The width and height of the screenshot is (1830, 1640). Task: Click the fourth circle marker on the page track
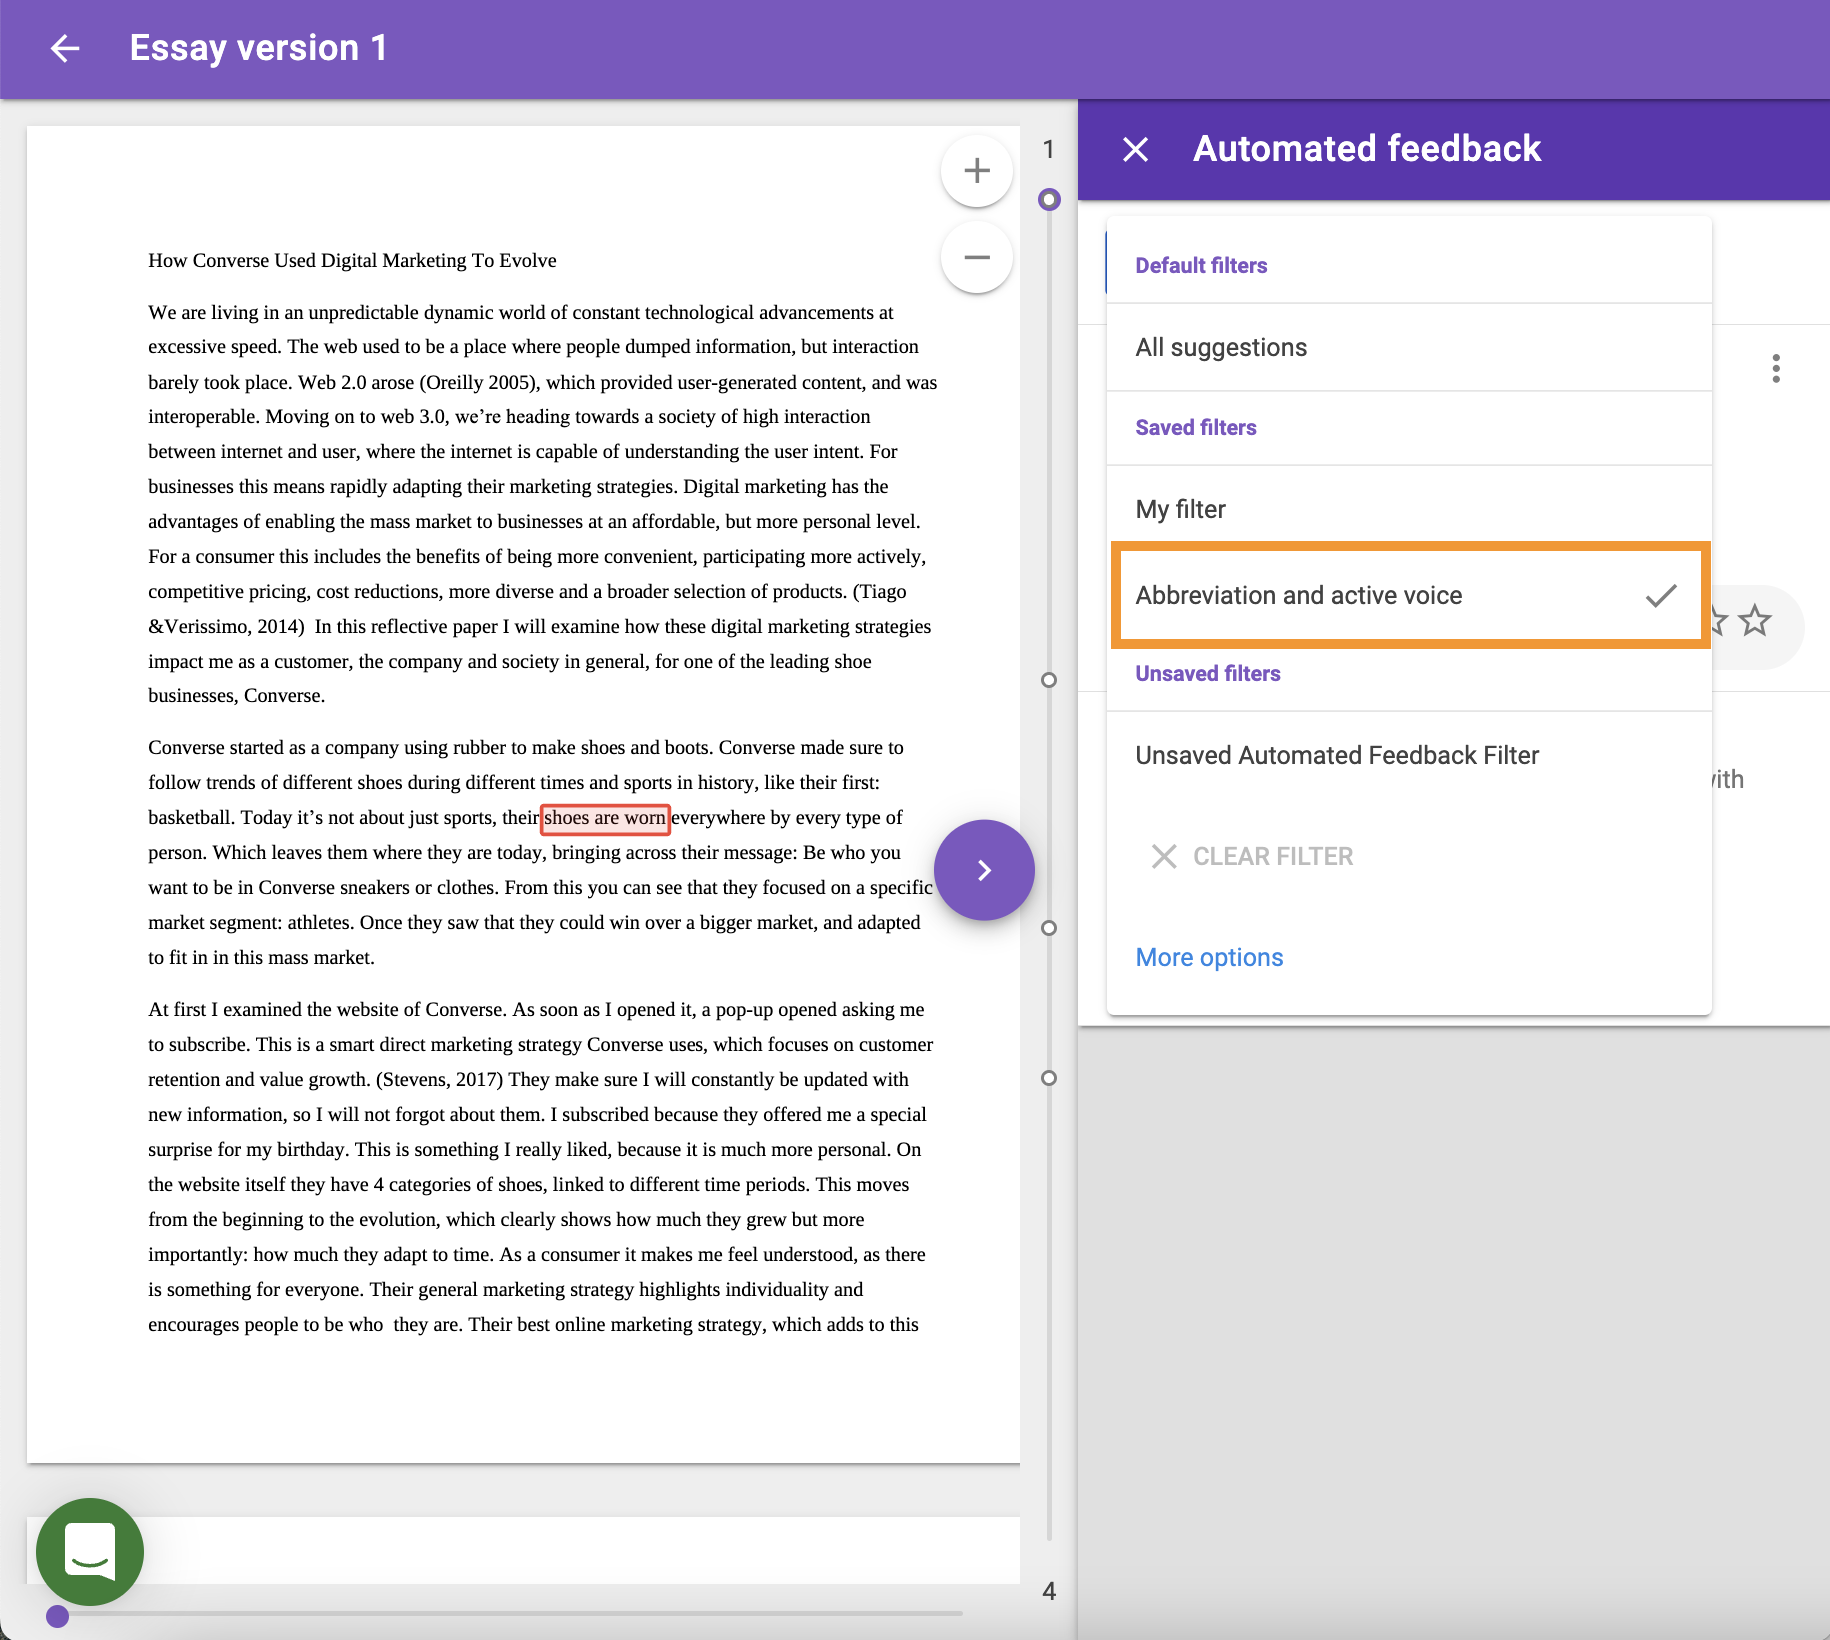click(x=1048, y=1078)
